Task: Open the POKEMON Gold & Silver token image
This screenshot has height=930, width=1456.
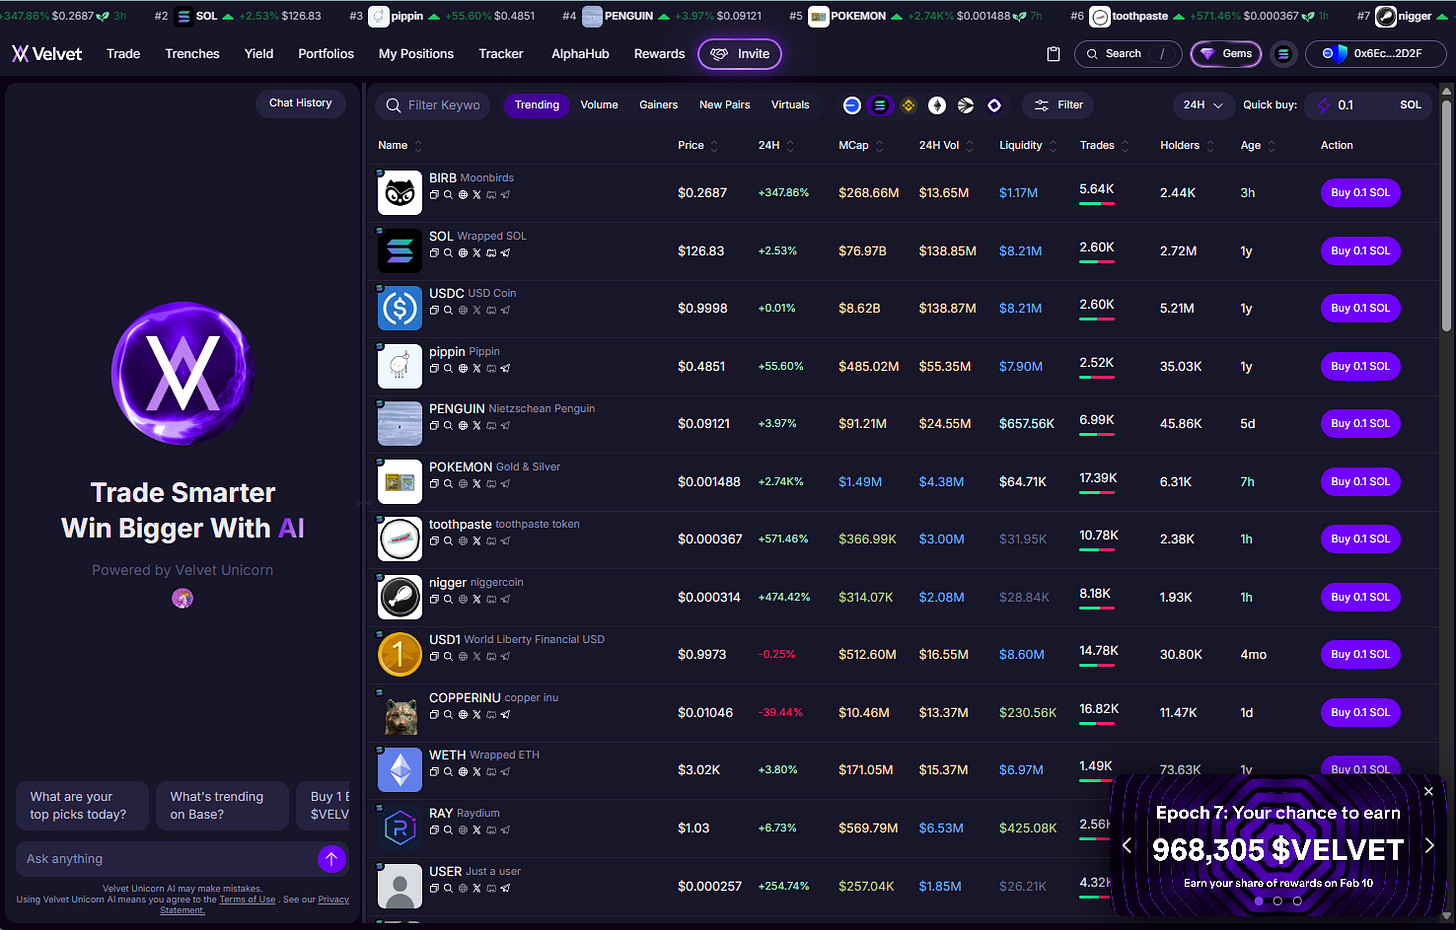Action: coord(400,482)
